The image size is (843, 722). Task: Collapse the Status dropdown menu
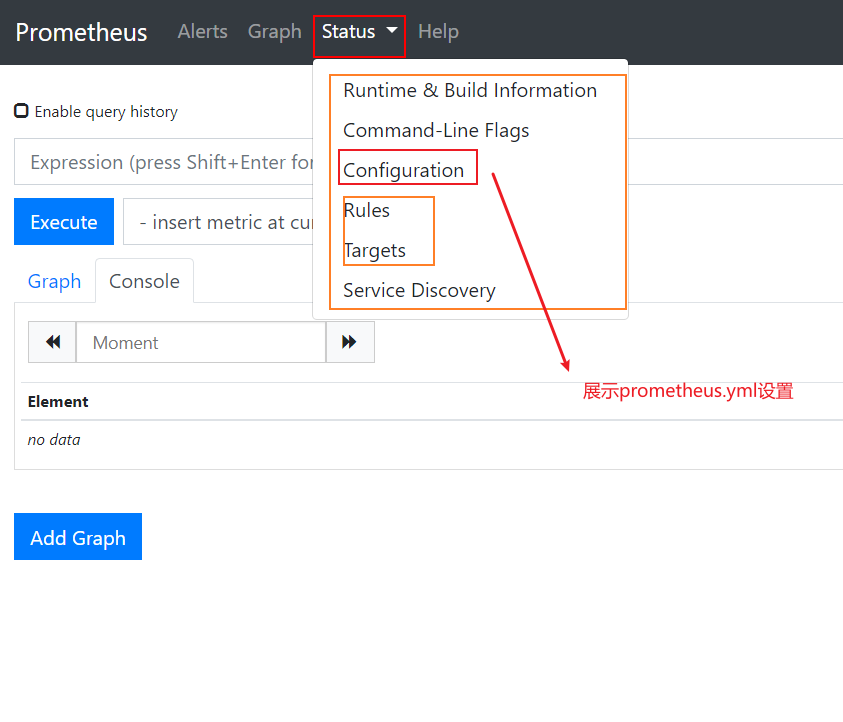[359, 32]
